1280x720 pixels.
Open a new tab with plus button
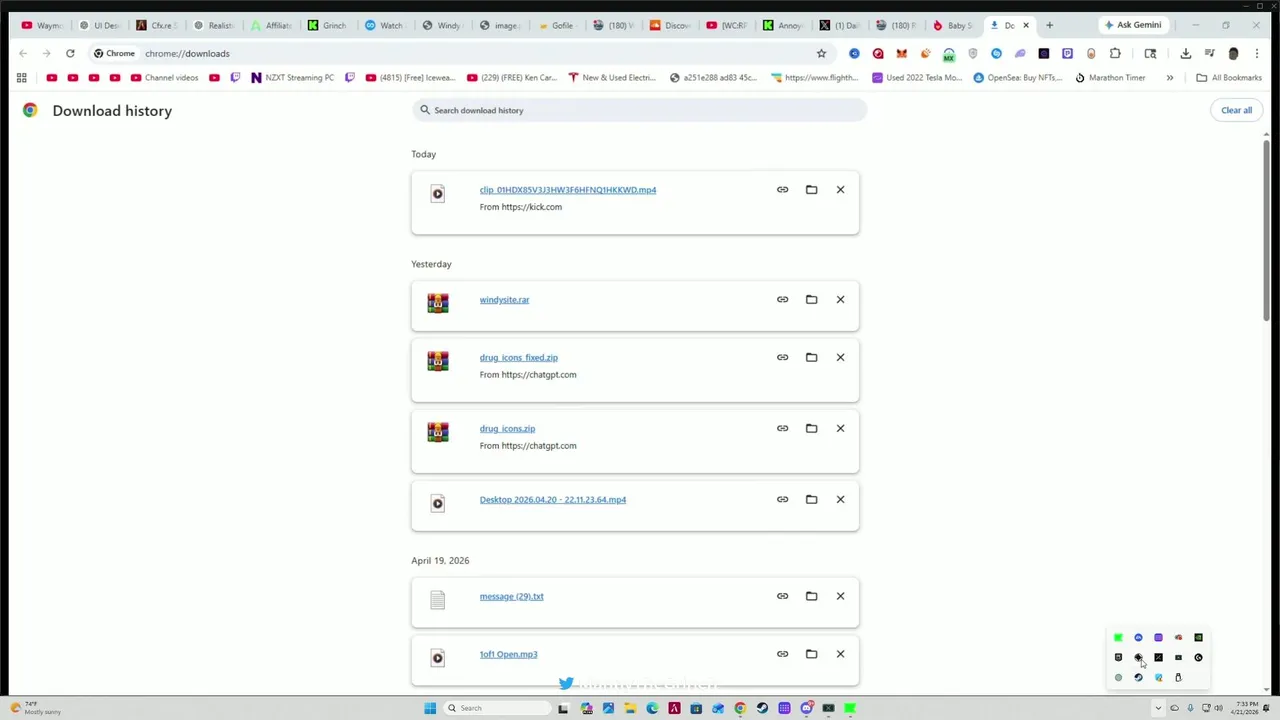coord(1049,25)
